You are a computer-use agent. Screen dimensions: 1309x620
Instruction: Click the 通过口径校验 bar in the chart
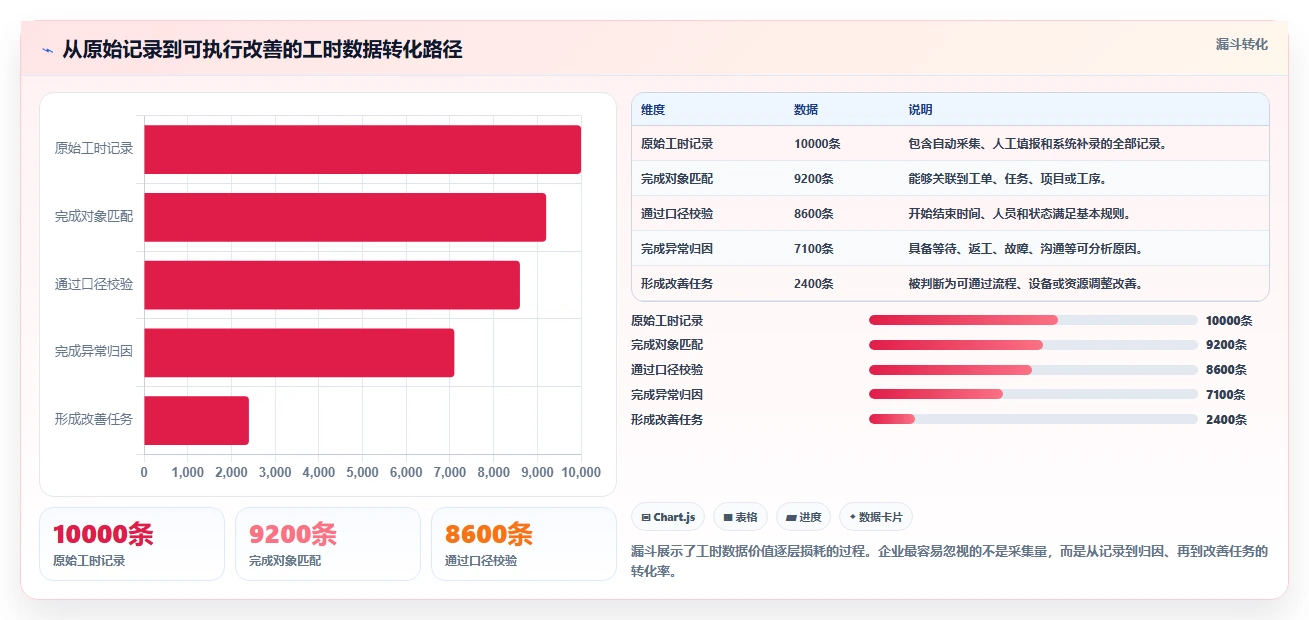(332, 285)
